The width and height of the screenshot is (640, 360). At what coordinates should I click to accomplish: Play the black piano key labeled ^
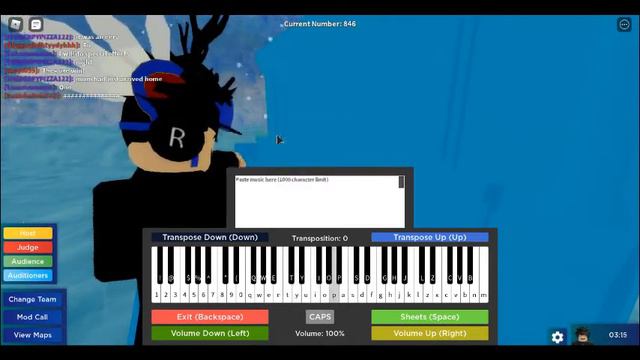pyautogui.click(x=208, y=265)
